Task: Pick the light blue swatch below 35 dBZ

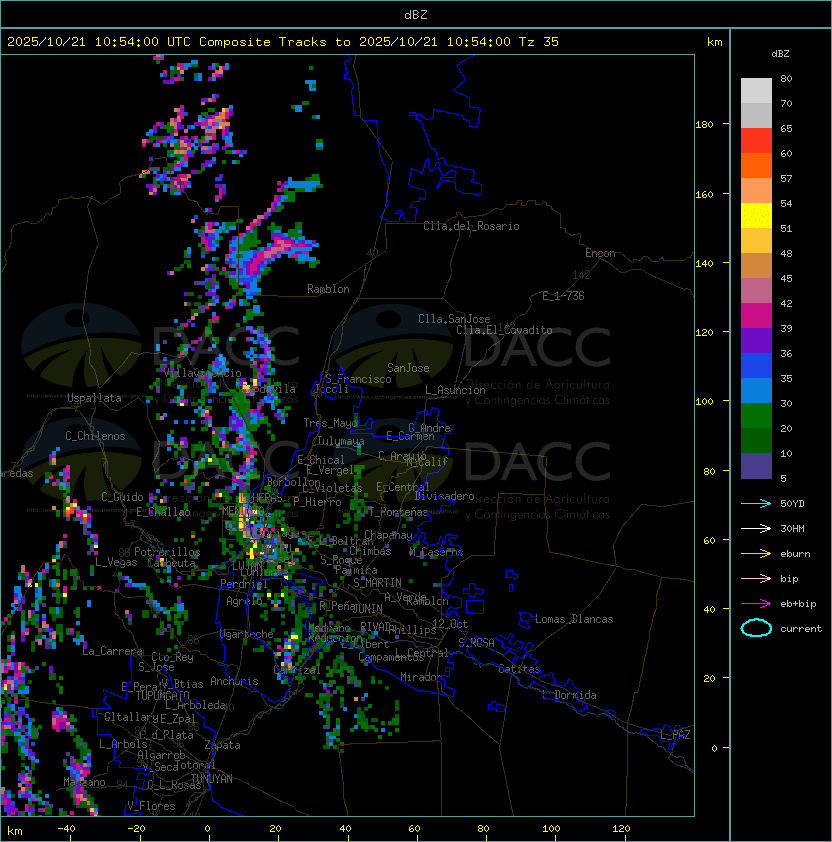Action: tap(756, 391)
